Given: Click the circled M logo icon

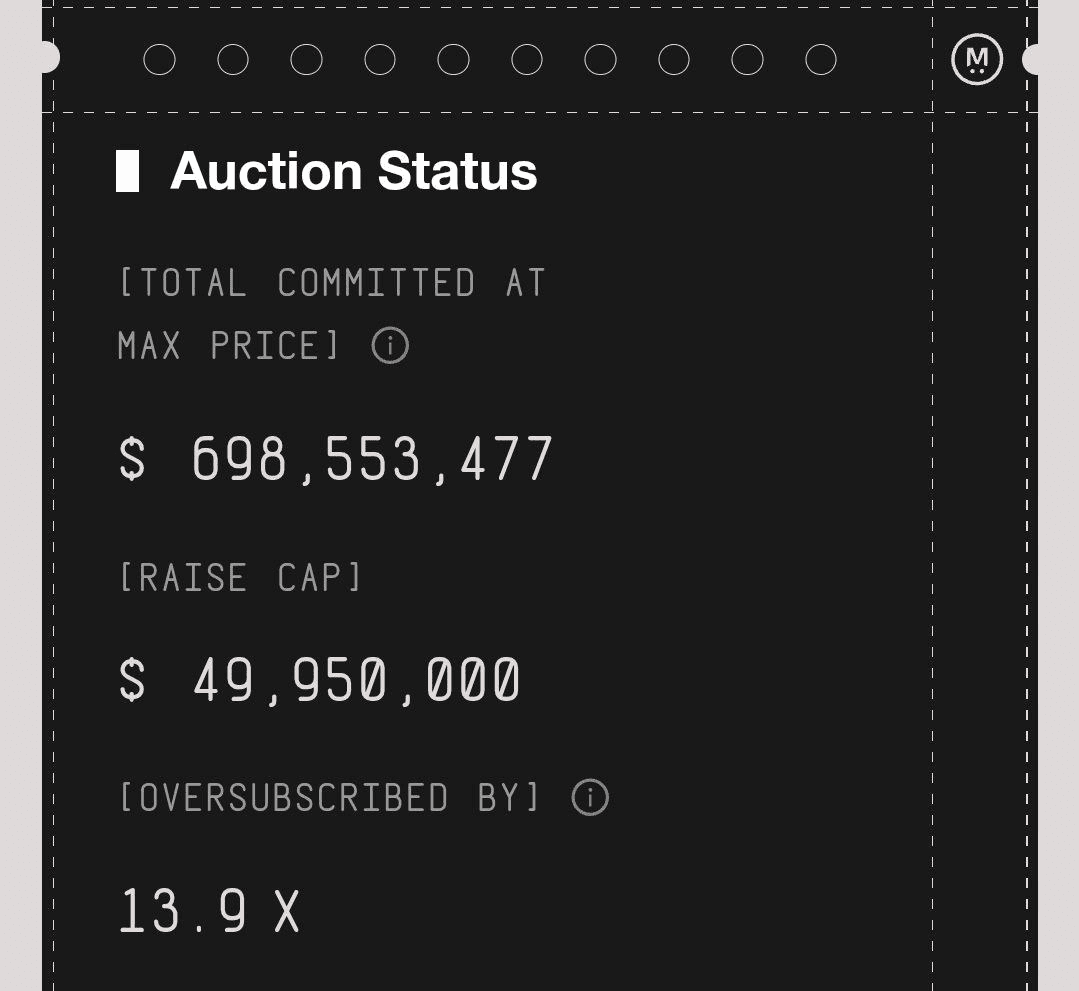Looking at the screenshot, I should tap(977, 60).
